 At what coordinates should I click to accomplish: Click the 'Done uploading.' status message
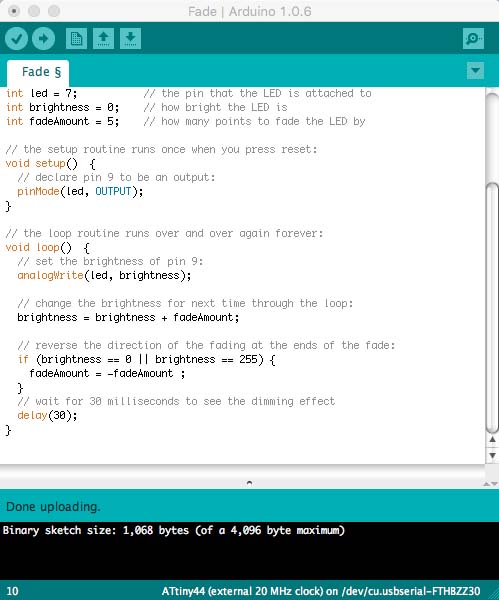[53, 507]
